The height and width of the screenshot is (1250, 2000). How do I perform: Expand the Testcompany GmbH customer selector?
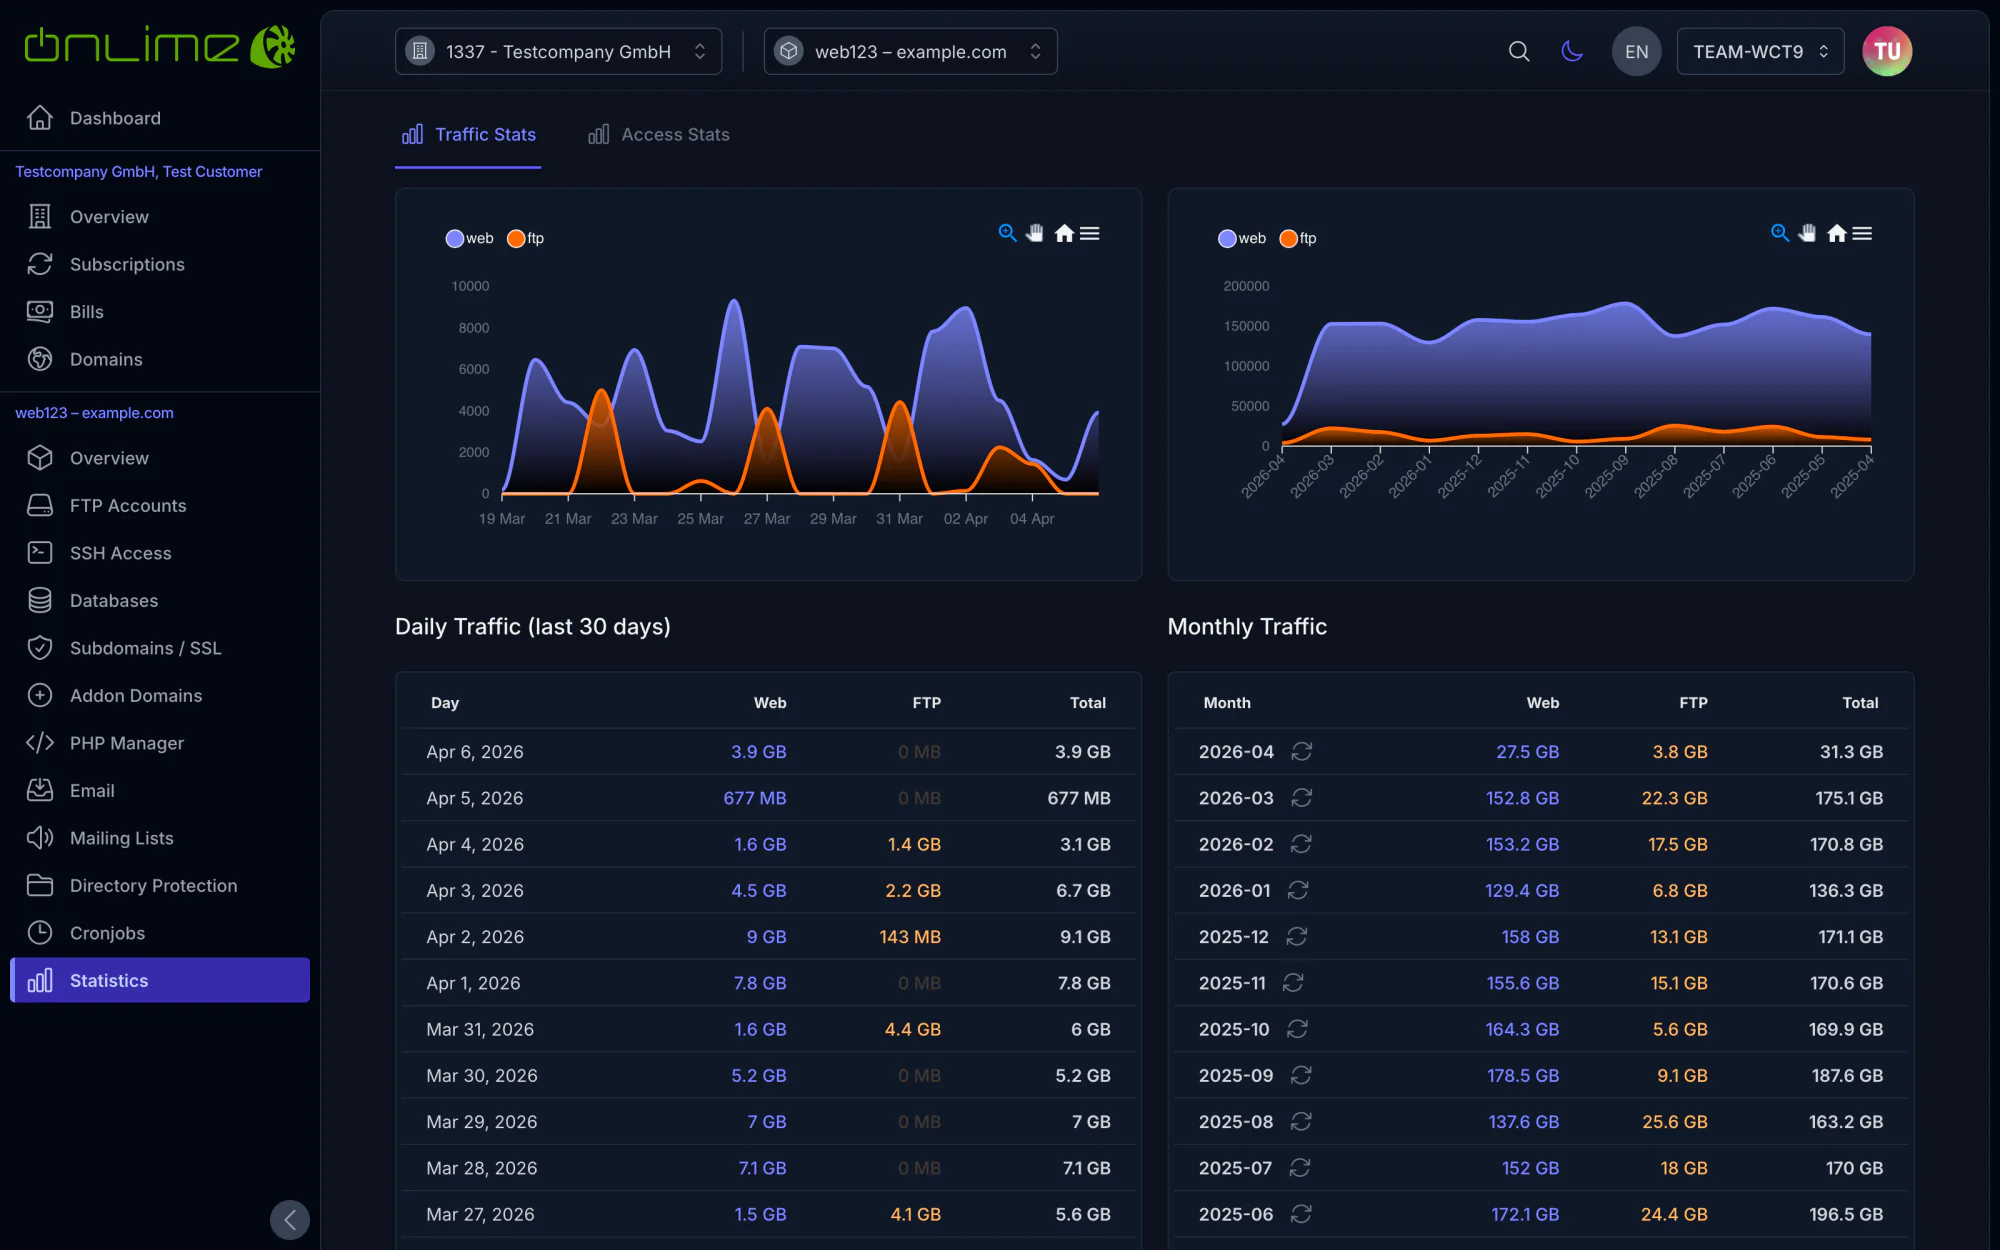(558, 51)
